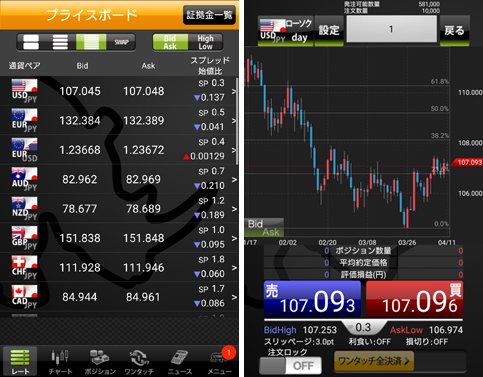Tap the CAD/JPY flag icon

click(24, 296)
